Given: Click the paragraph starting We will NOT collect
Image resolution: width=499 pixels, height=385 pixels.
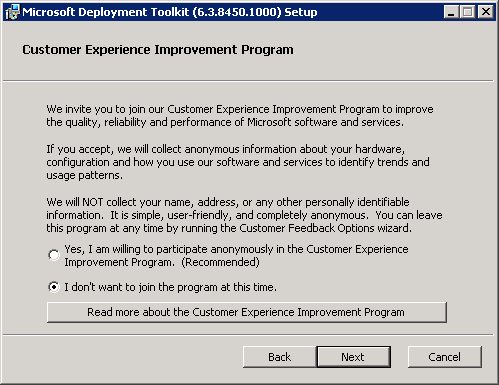Looking at the screenshot, I should [244, 215].
